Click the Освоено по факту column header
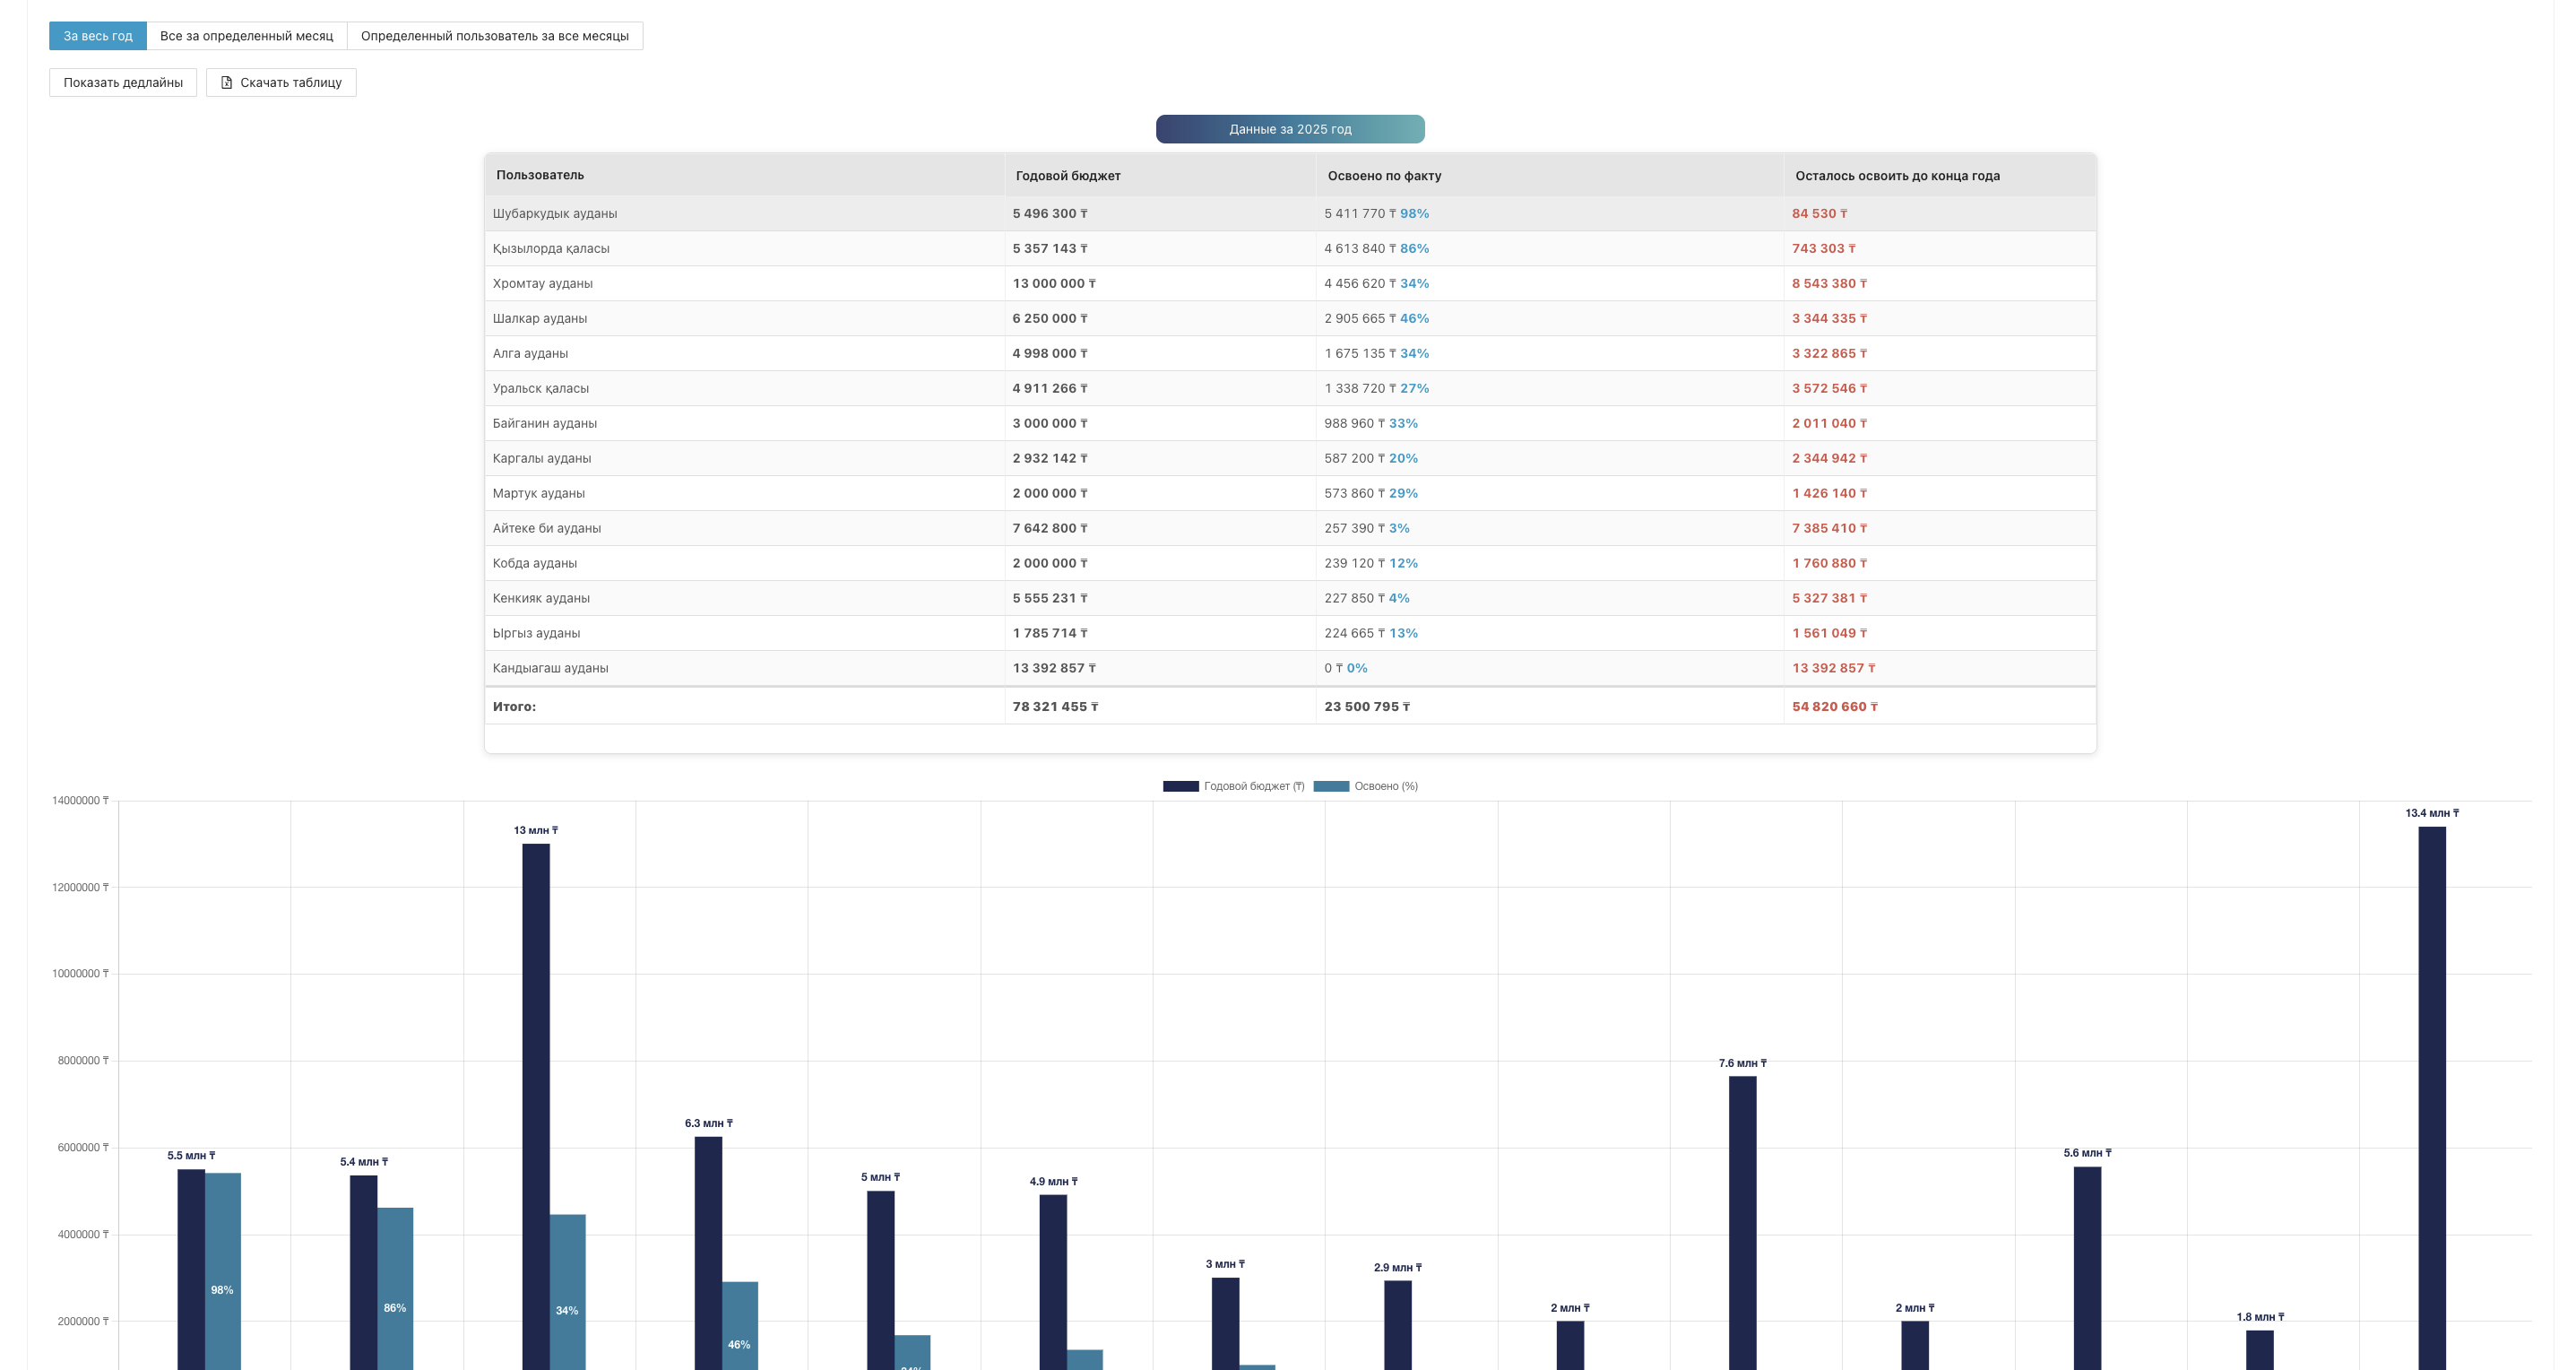 1384,175
